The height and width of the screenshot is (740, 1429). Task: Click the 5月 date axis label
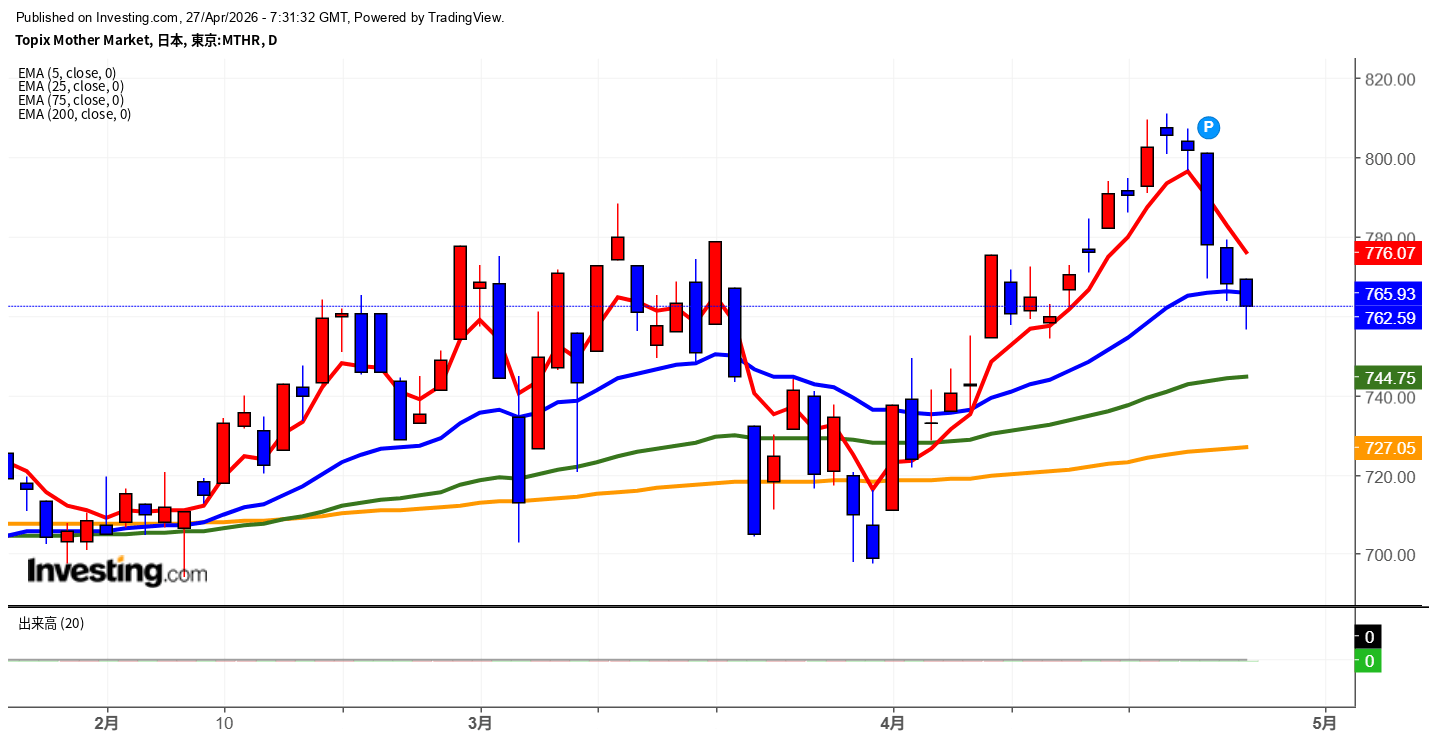(x=1325, y=722)
